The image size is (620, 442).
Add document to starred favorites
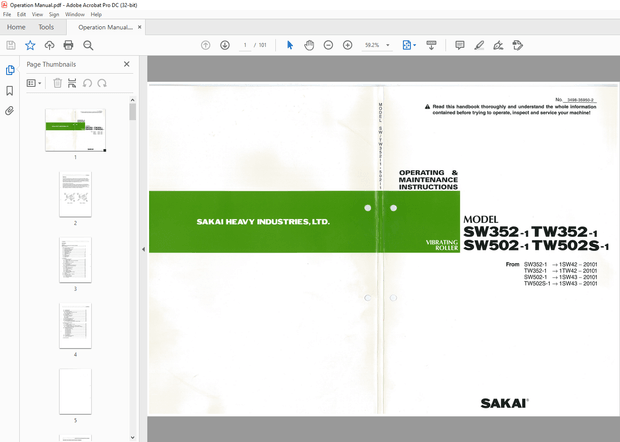pyautogui.click(x=30, y=45)
